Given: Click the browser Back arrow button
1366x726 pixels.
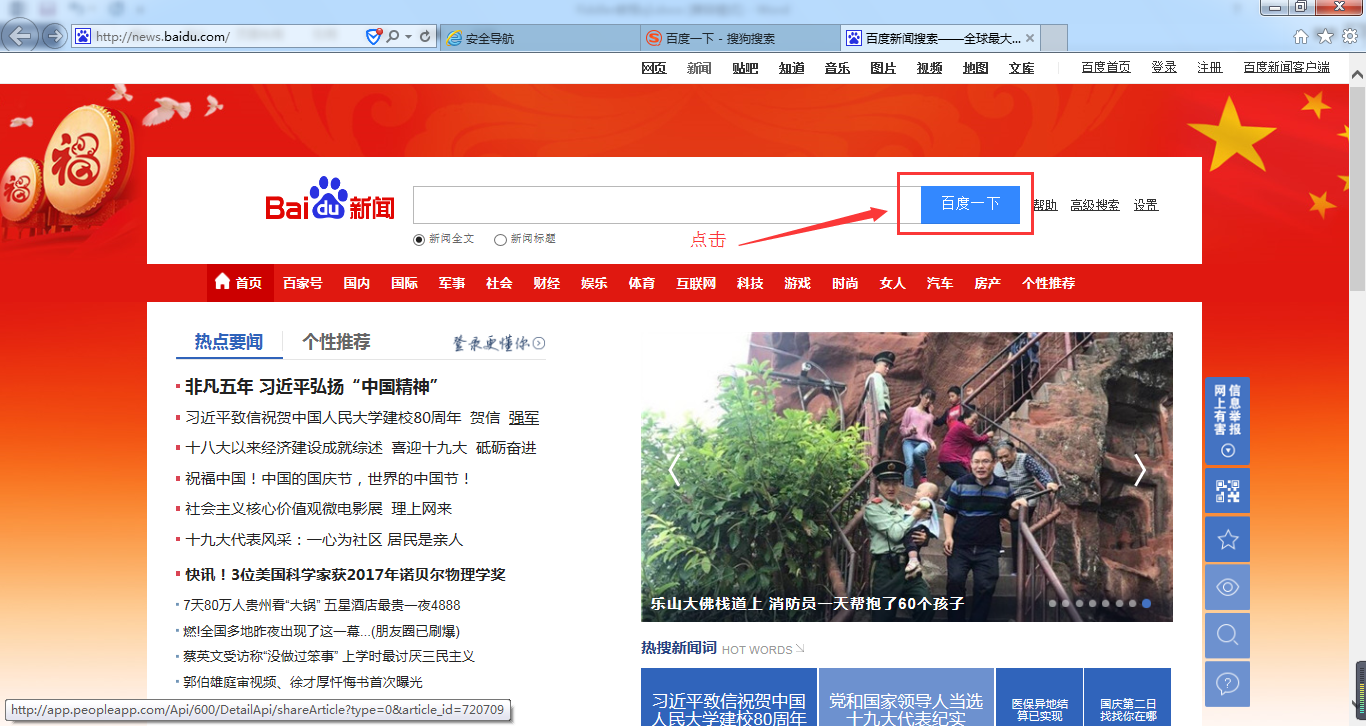Looking at the screenshot, I should [21, 37].
